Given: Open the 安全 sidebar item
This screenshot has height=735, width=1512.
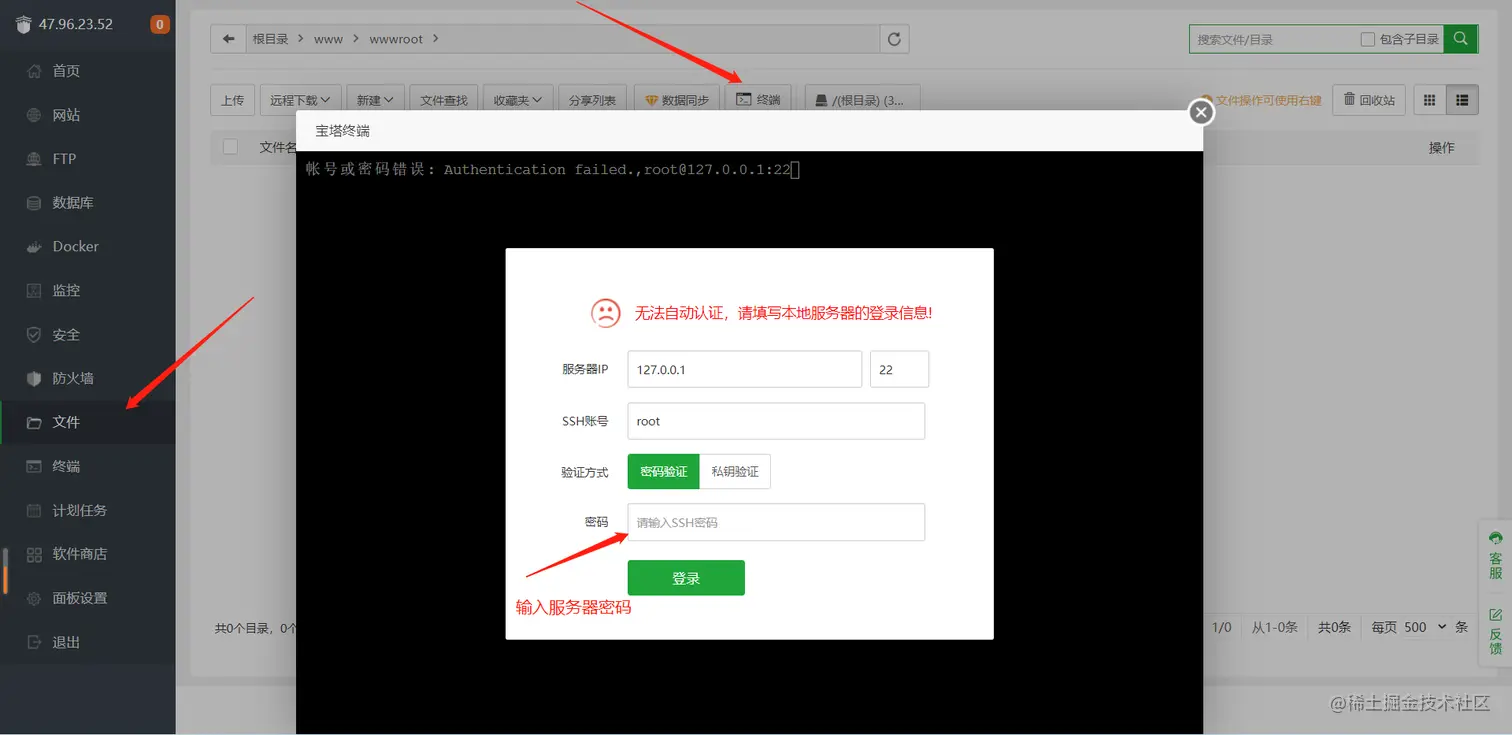Looking at the screenshot, I should 87,335.
